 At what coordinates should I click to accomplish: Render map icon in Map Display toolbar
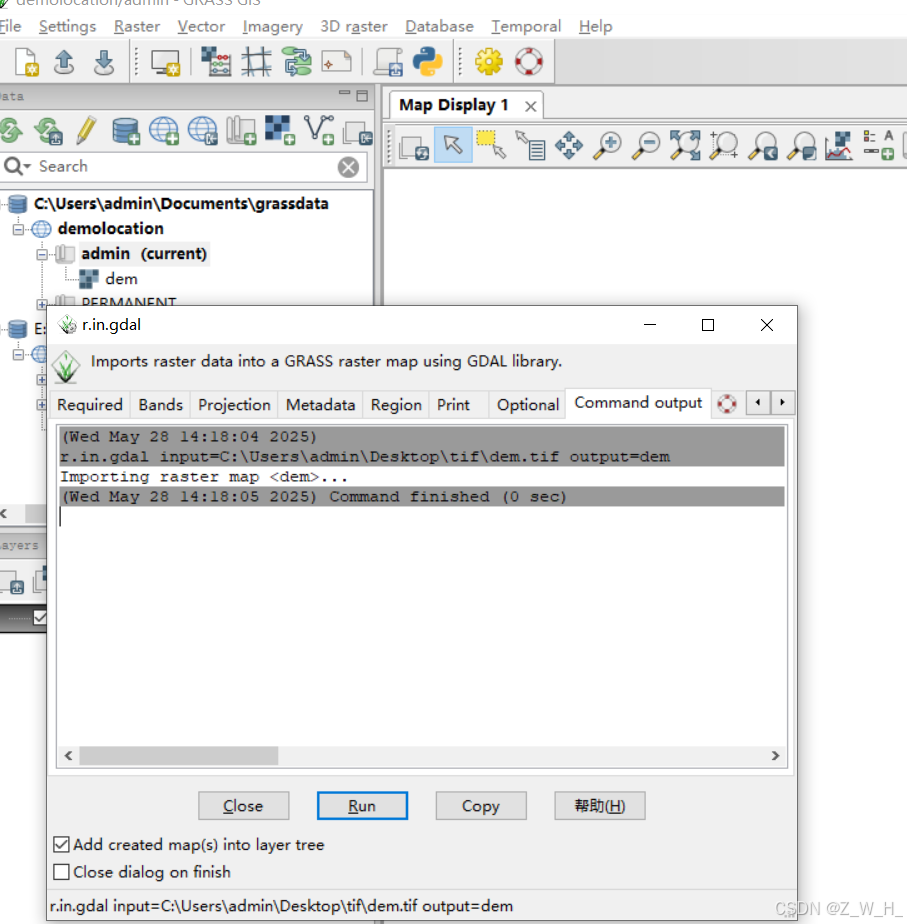click(x=414, y=146)
